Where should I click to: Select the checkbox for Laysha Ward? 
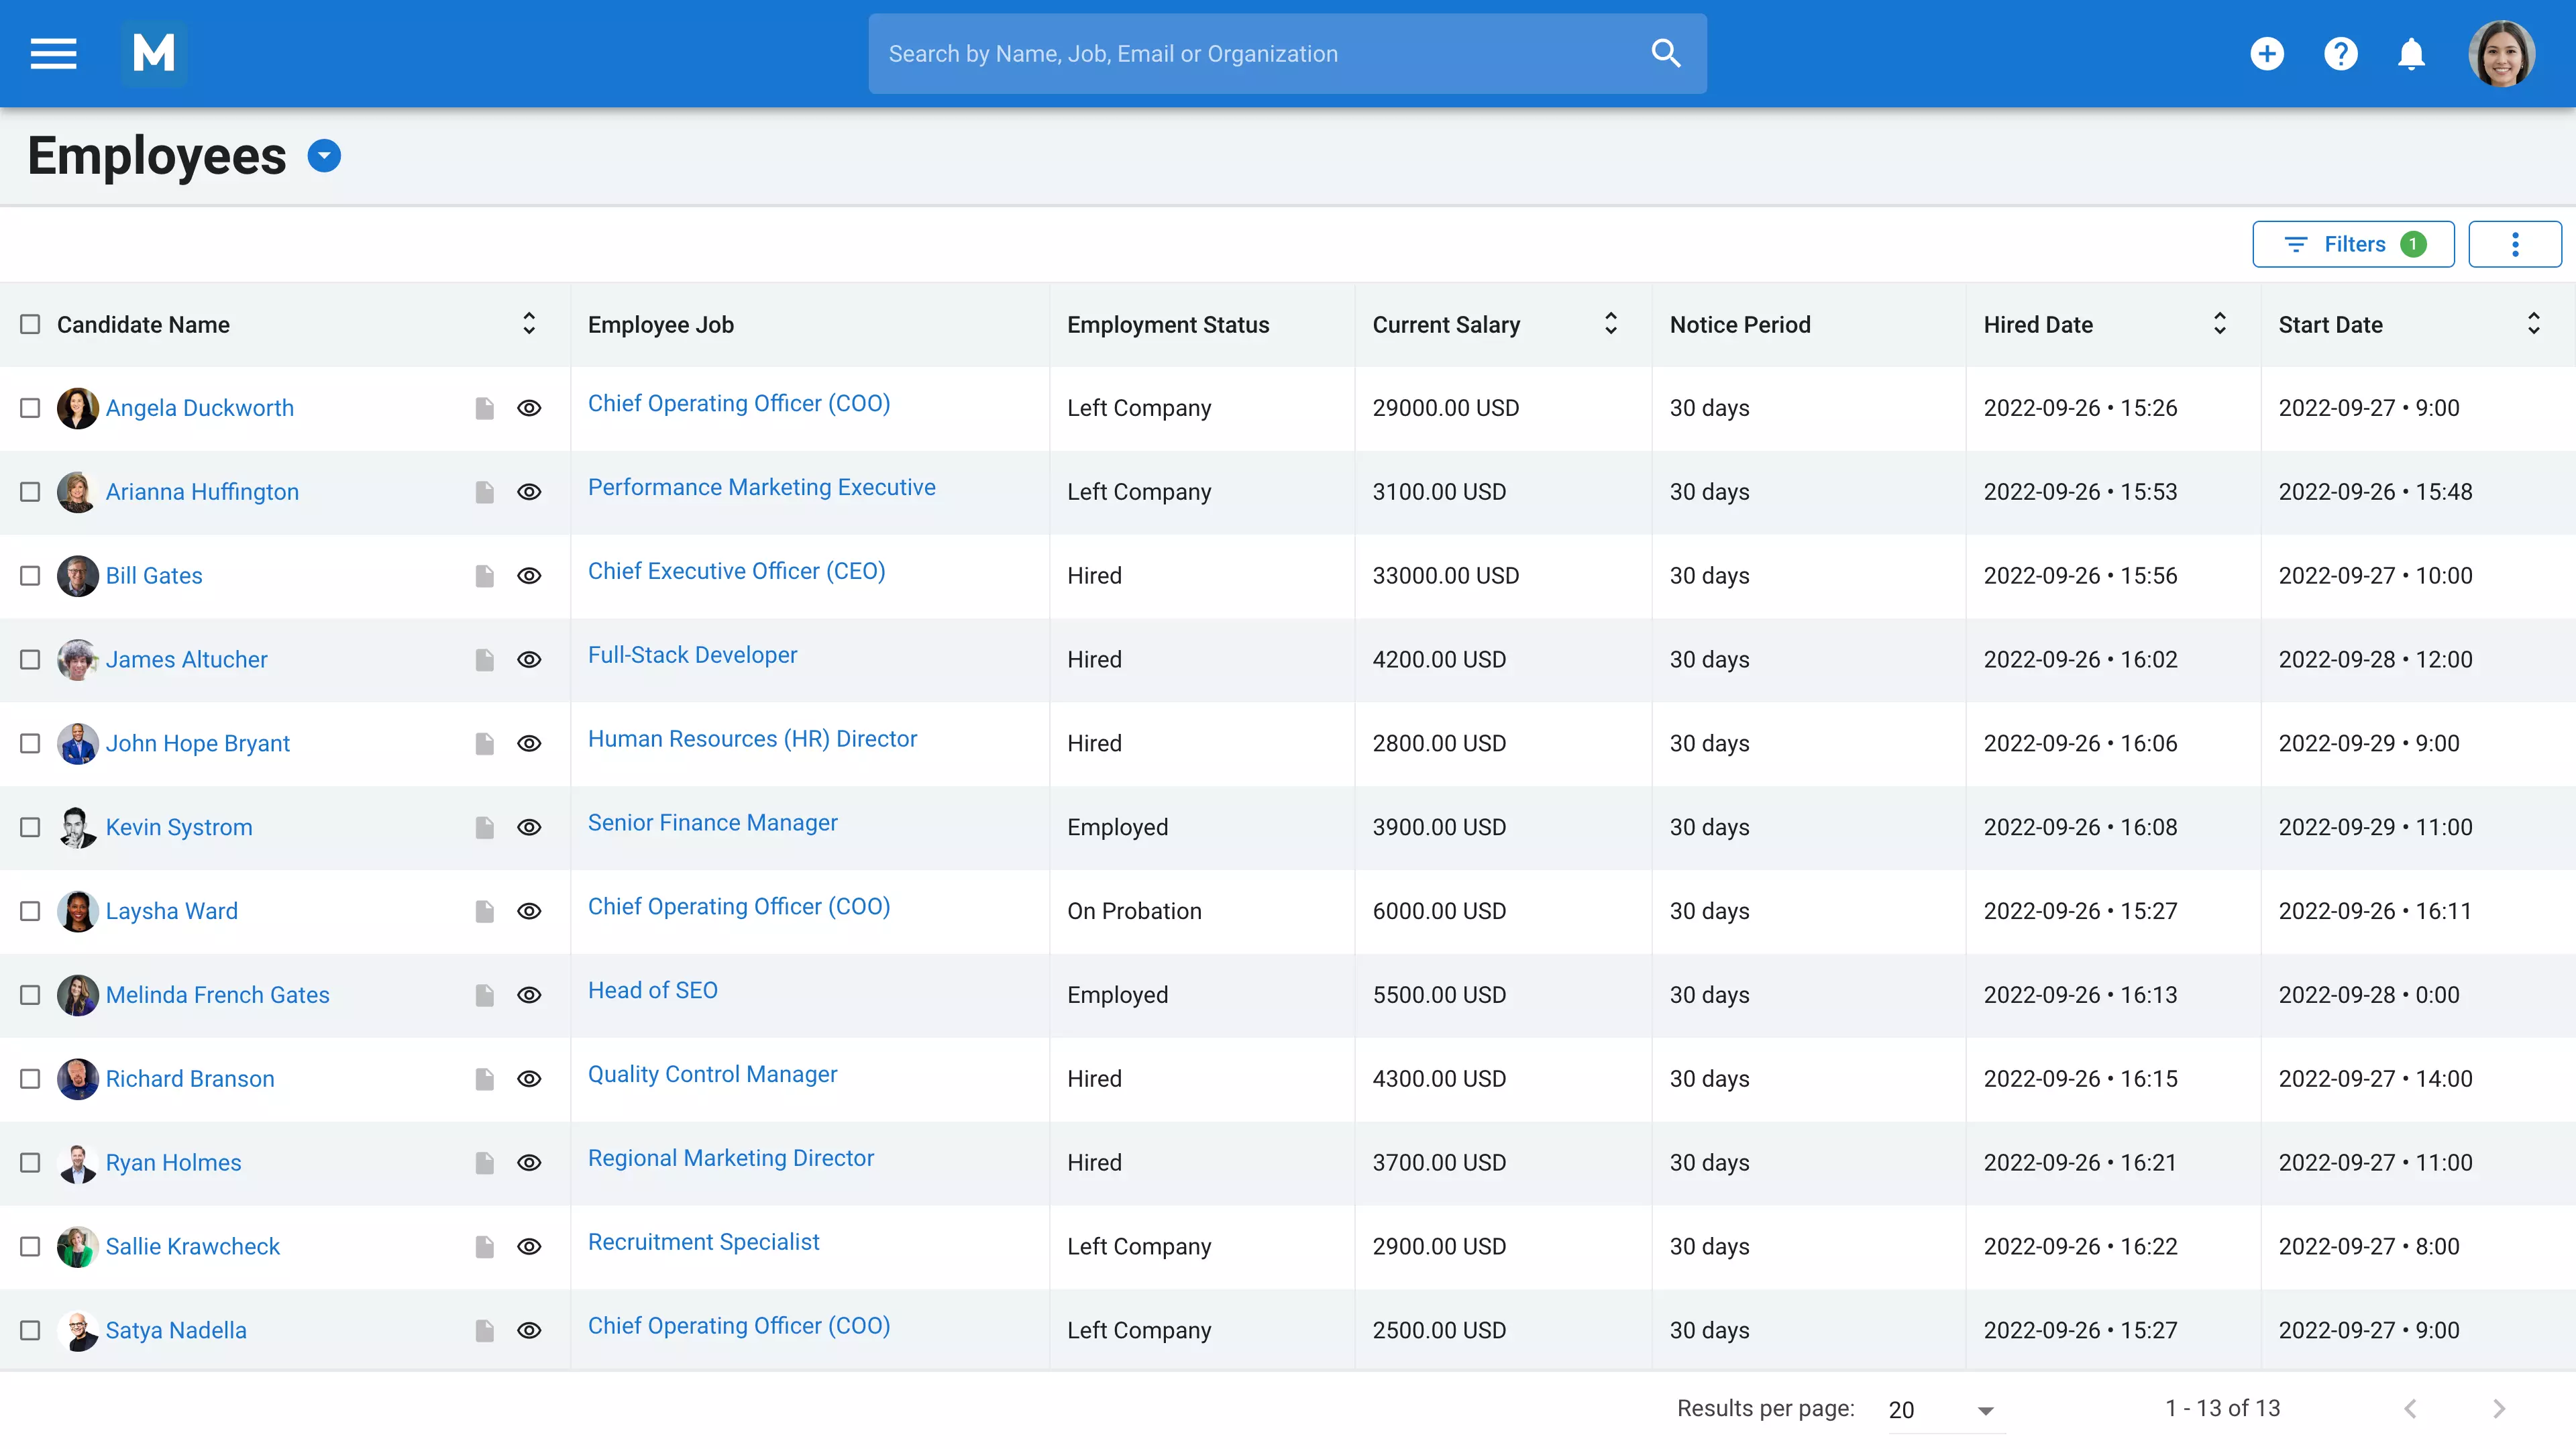tap(30, 911)
